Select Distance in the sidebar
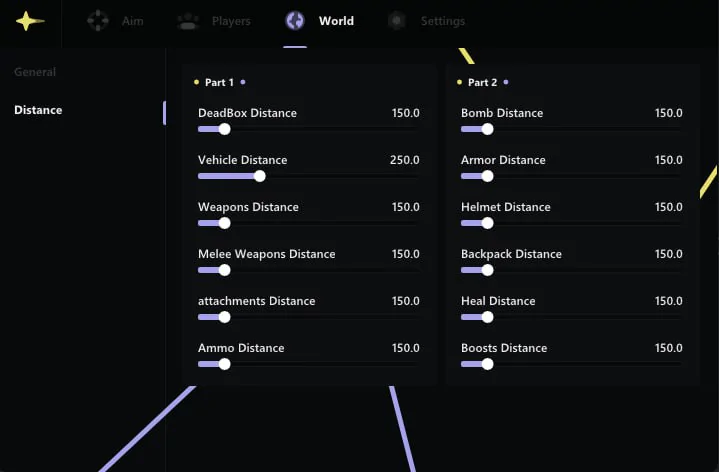The width and height of the screenshot is (719, 472). (x=38, y=110)
